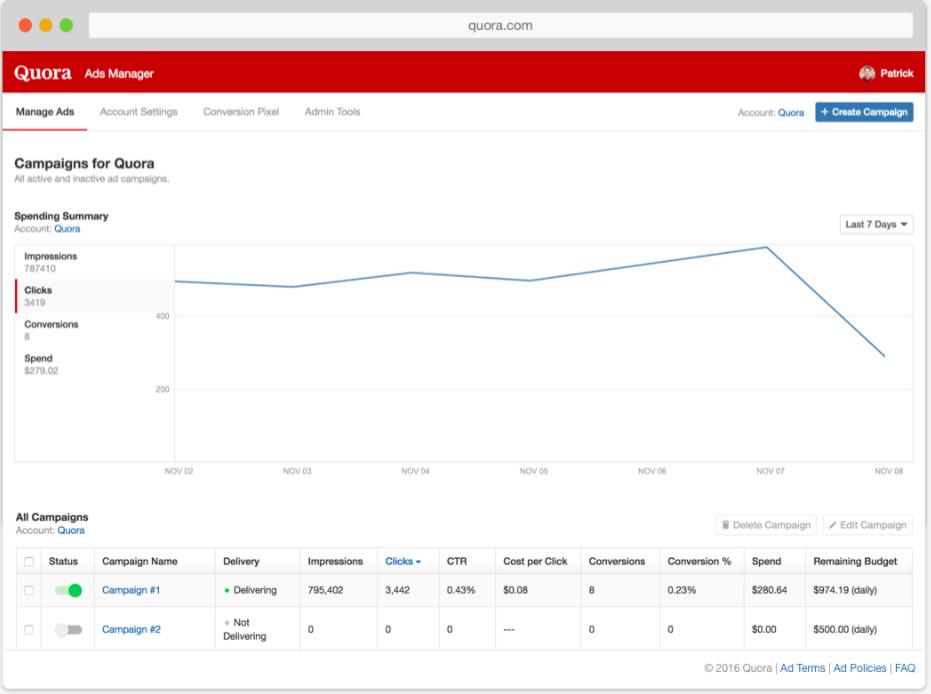
Task: Click the yellow minimize window dot
Action: (x=46, y=25)
